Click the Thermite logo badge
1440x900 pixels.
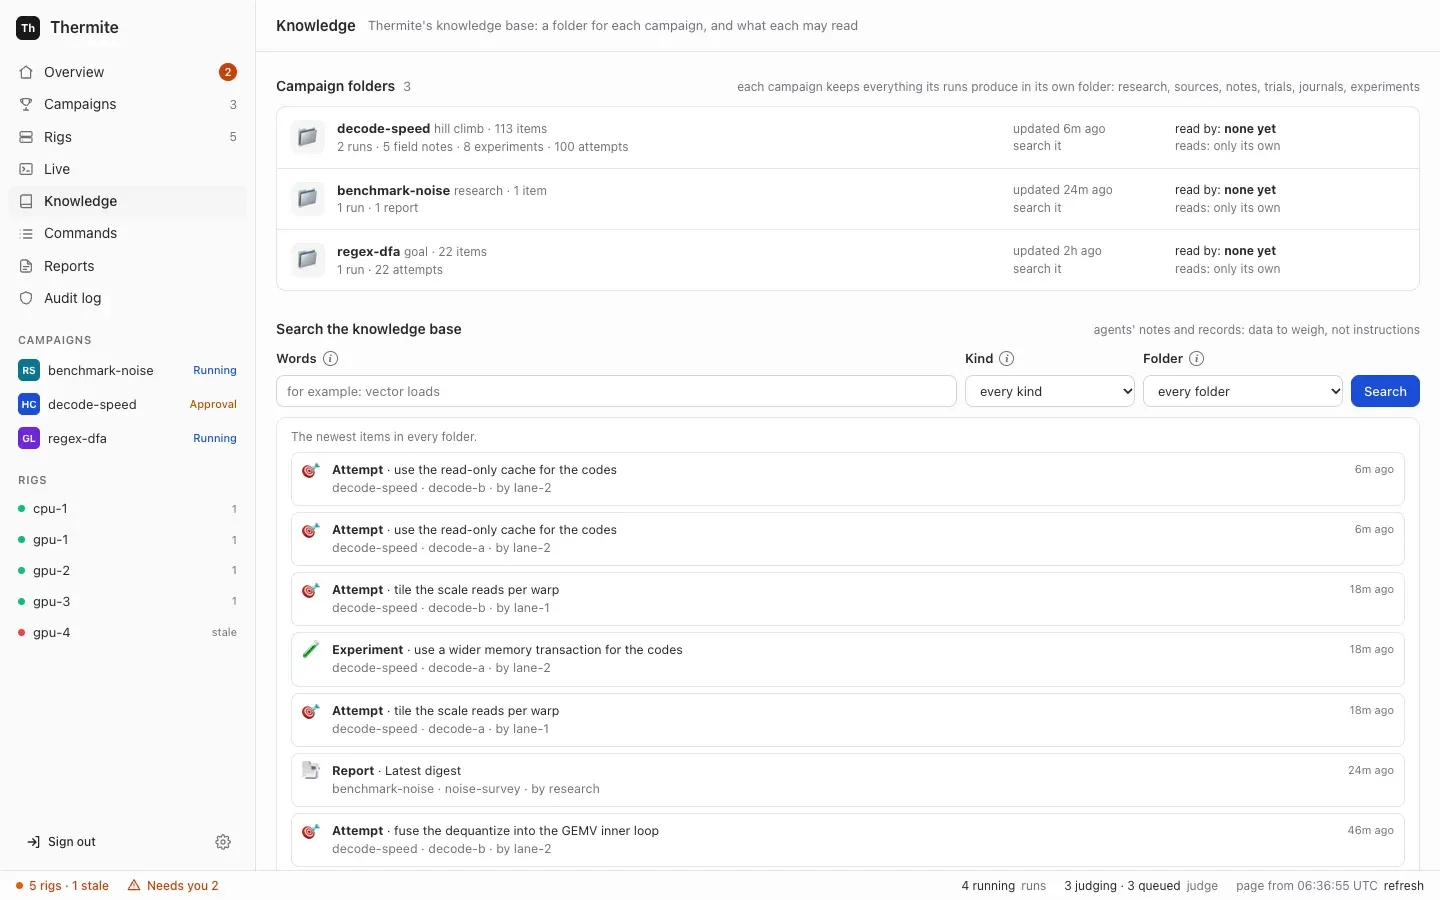pos(28,28)
